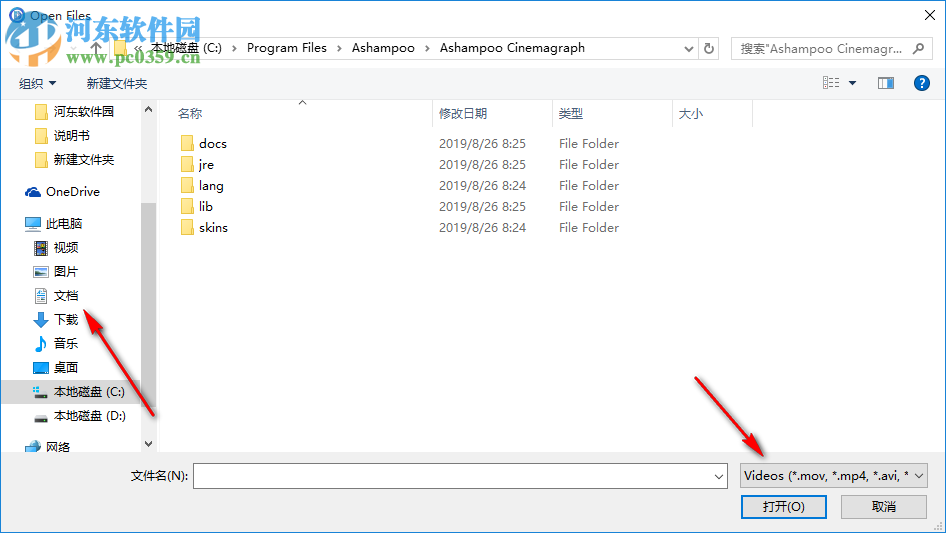This screenshot has width=946, height=533.
Task: Open 桌面 in sidebar
Action: [x=56, y=368]
